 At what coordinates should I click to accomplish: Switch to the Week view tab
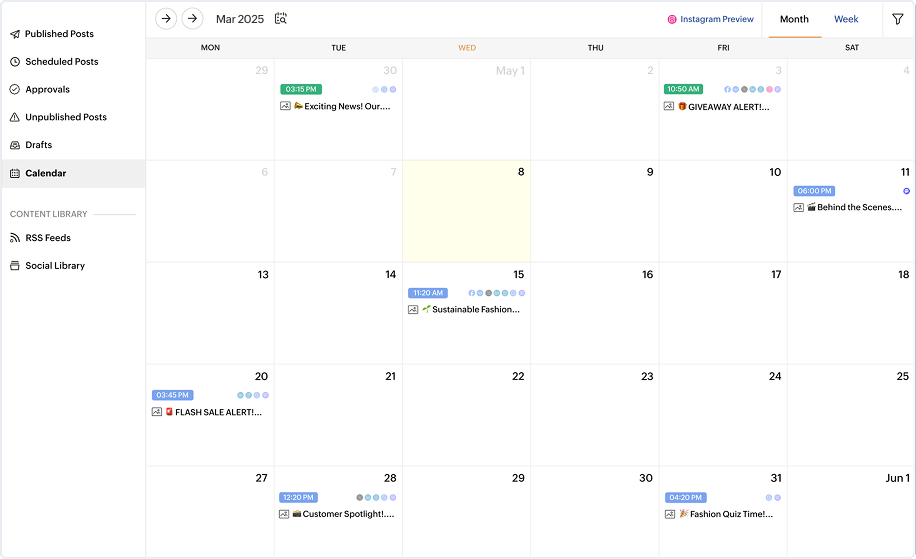point(846,19)
